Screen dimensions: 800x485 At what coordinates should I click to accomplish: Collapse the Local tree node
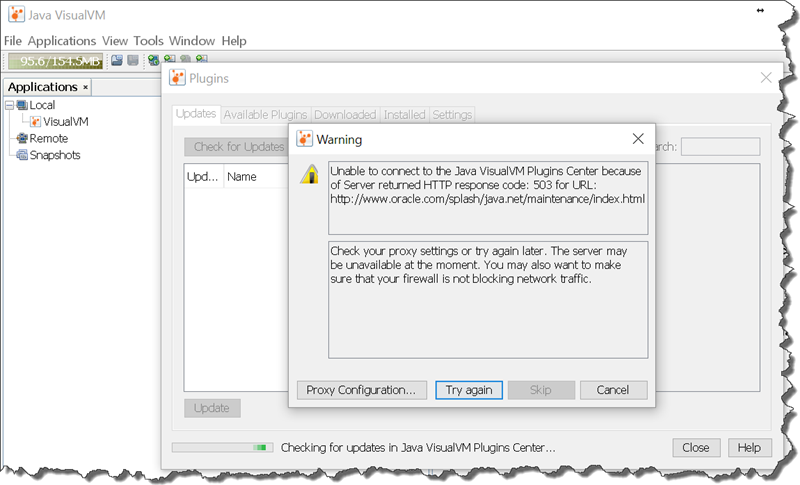pyautogui.click(x=9, y=106)
